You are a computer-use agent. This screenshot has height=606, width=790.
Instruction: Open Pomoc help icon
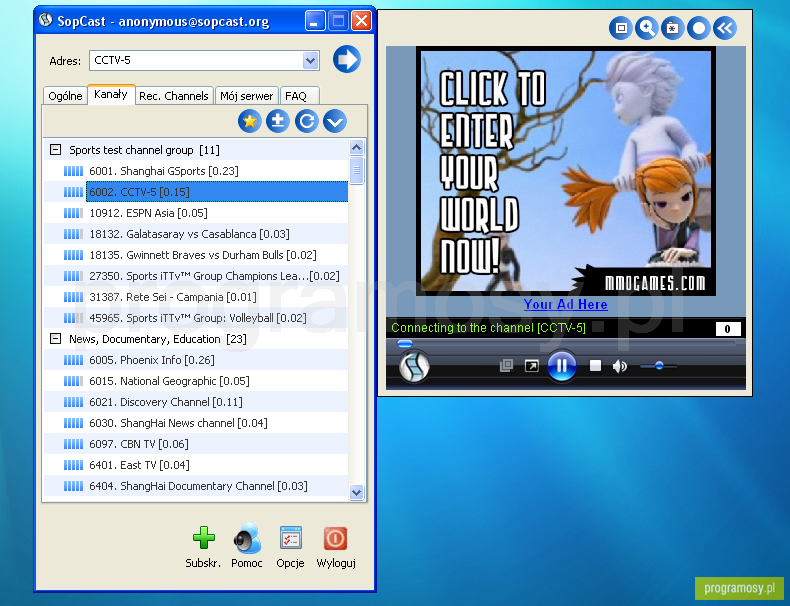point(247,538)
